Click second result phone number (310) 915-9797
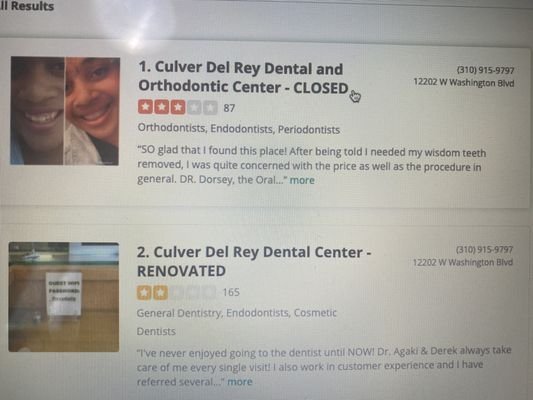The height and width of the screenshot is (400, 533). (x=484, y=250)
